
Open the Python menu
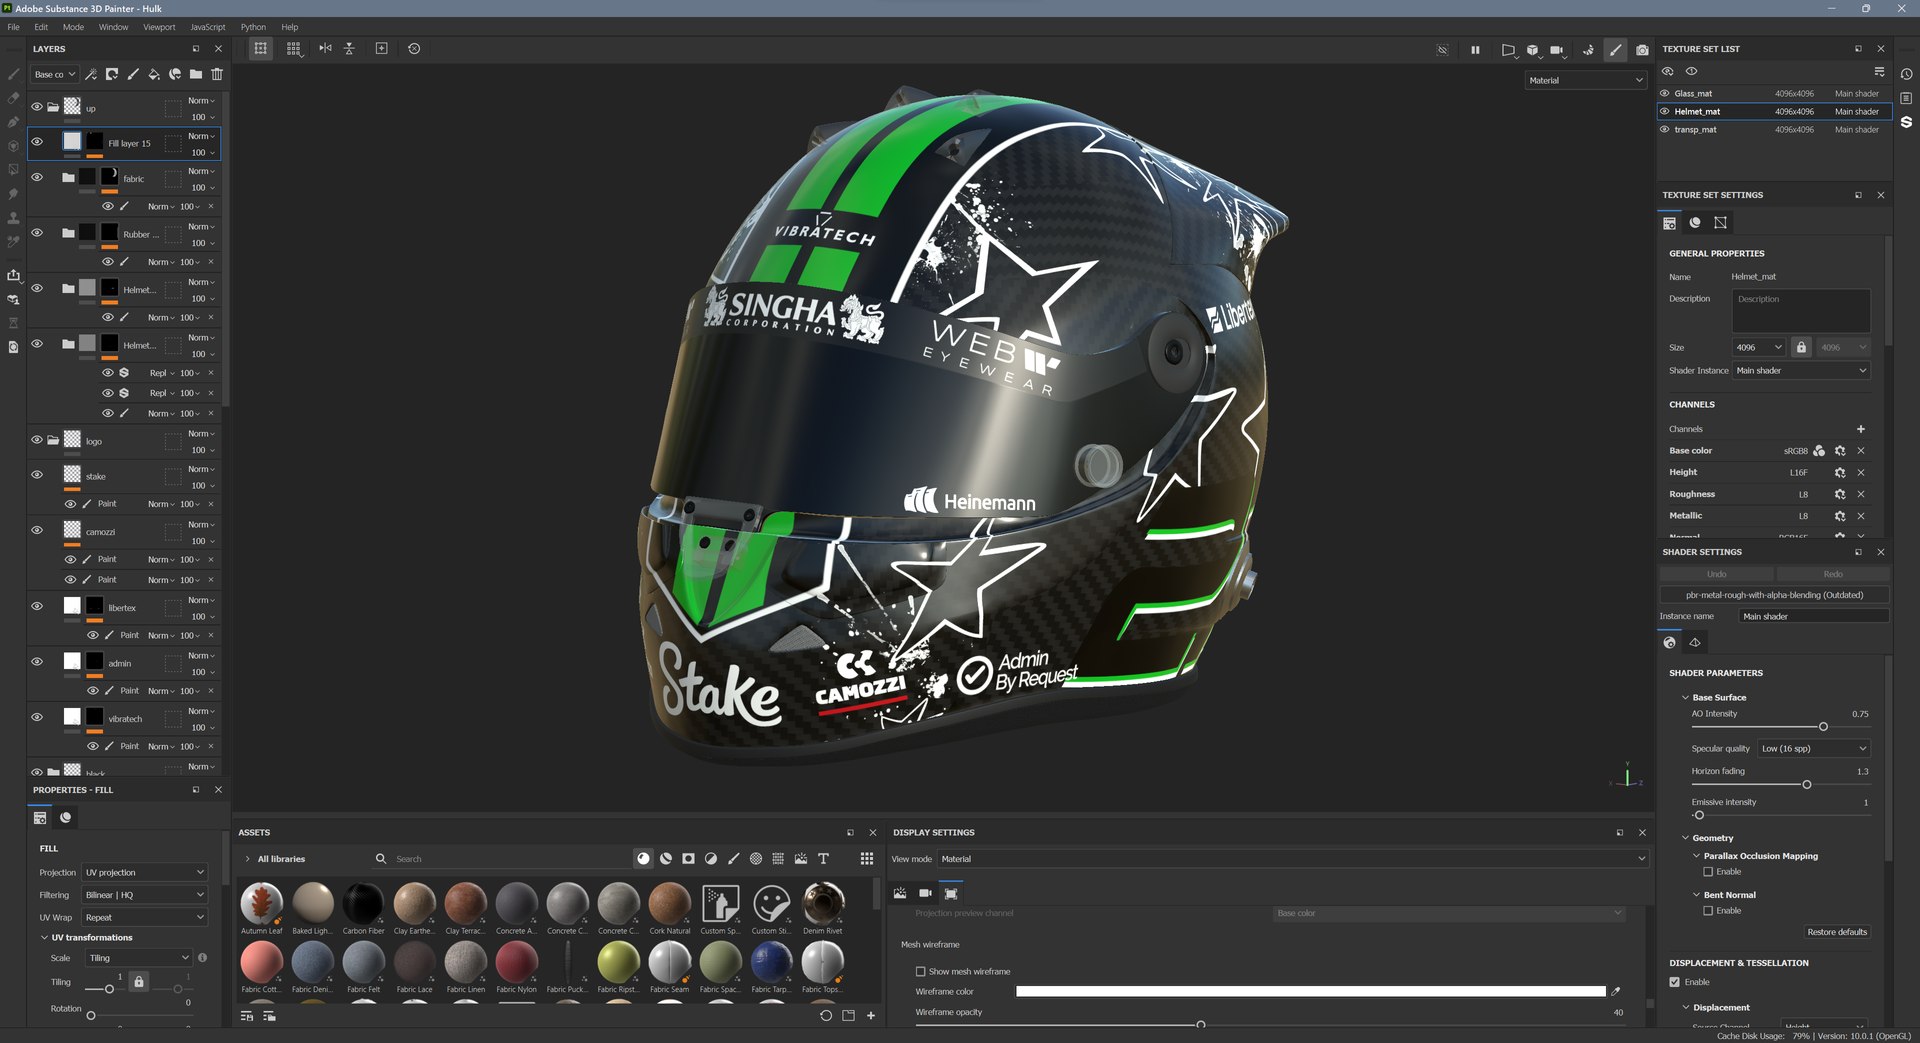click(x=253, y=27)
